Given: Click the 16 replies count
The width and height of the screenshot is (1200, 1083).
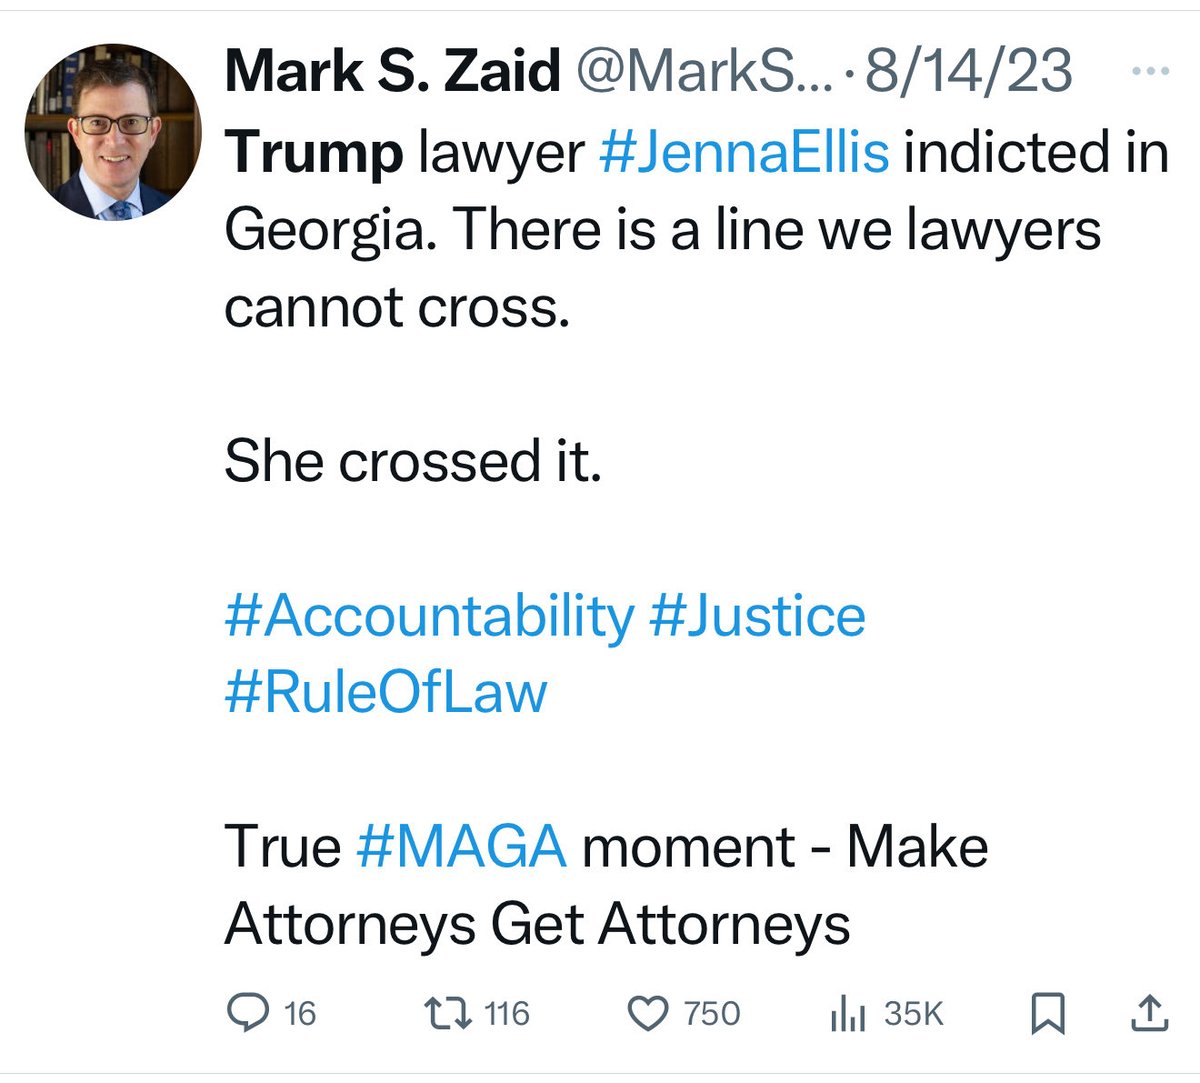Looking at the screenshot, I should (x=299, y=1014).
